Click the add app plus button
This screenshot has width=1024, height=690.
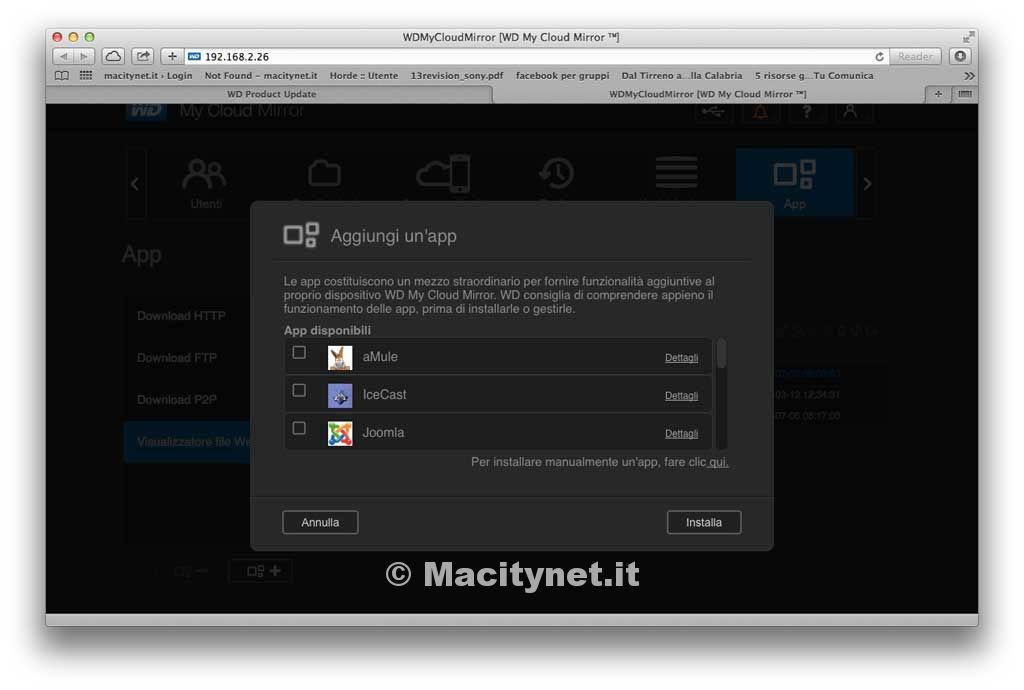click(261, 571)
